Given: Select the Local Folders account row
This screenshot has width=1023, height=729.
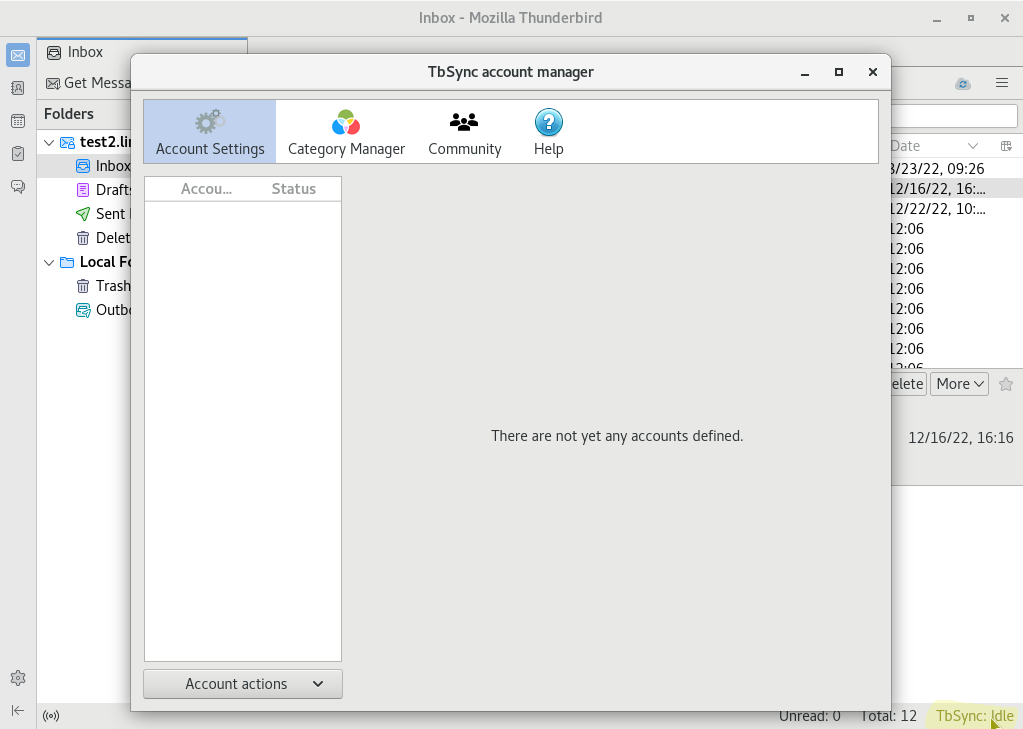Looking at the screenshot, I should (x=84, y=262).
